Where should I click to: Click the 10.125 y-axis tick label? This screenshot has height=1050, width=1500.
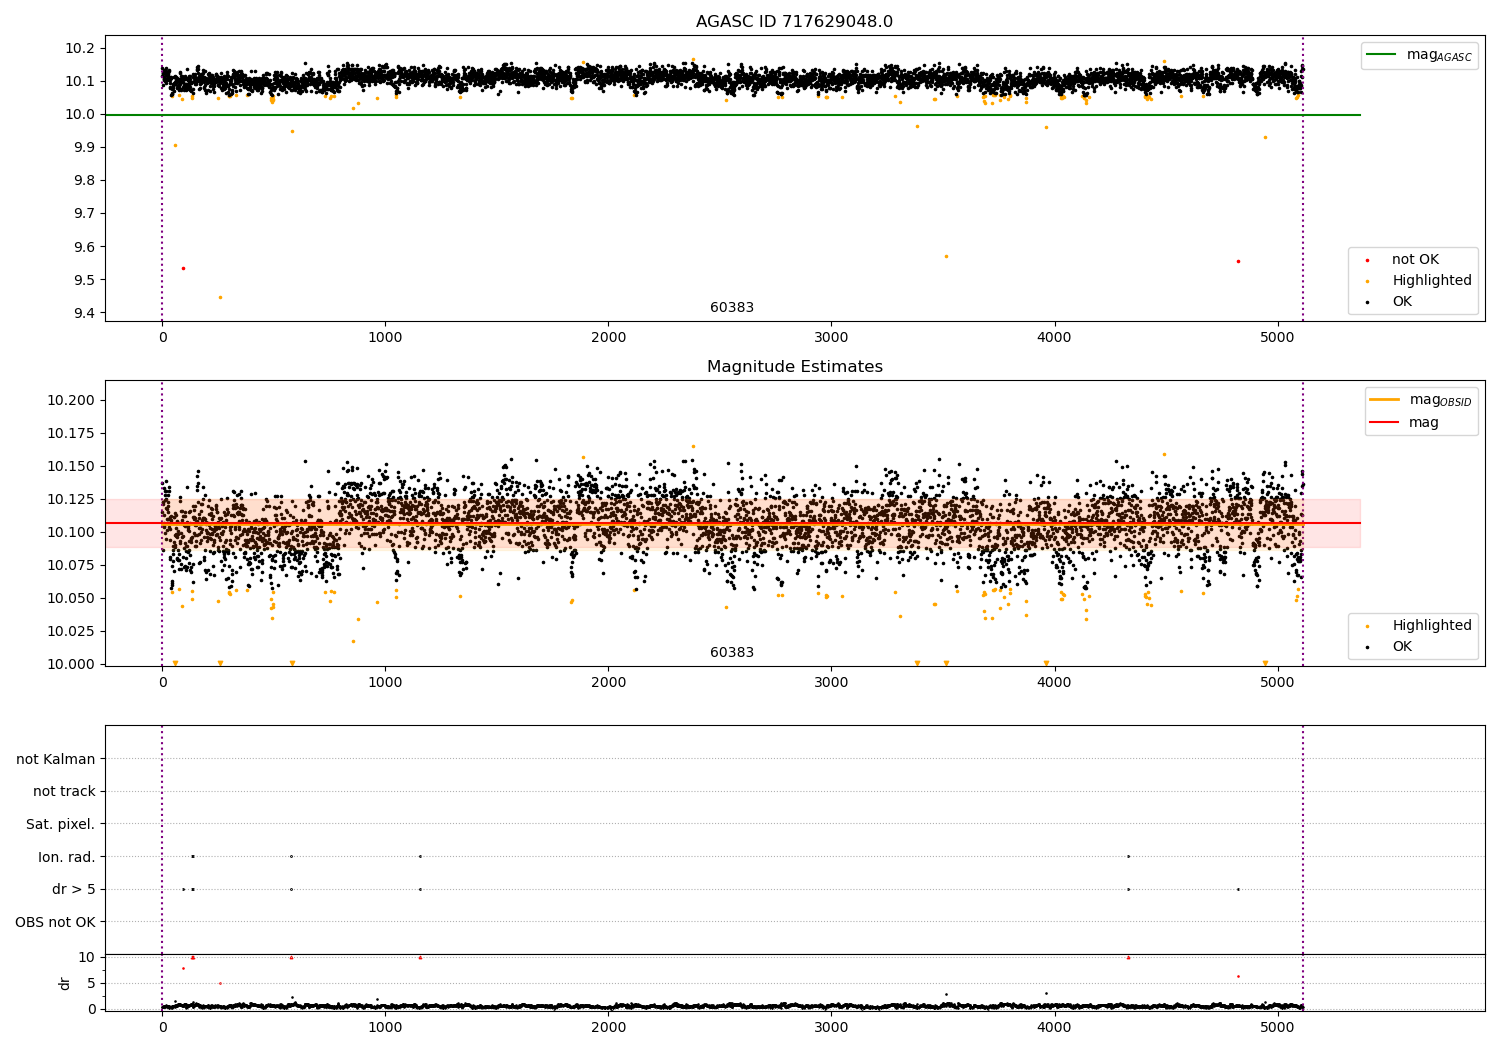coord(71,500)
